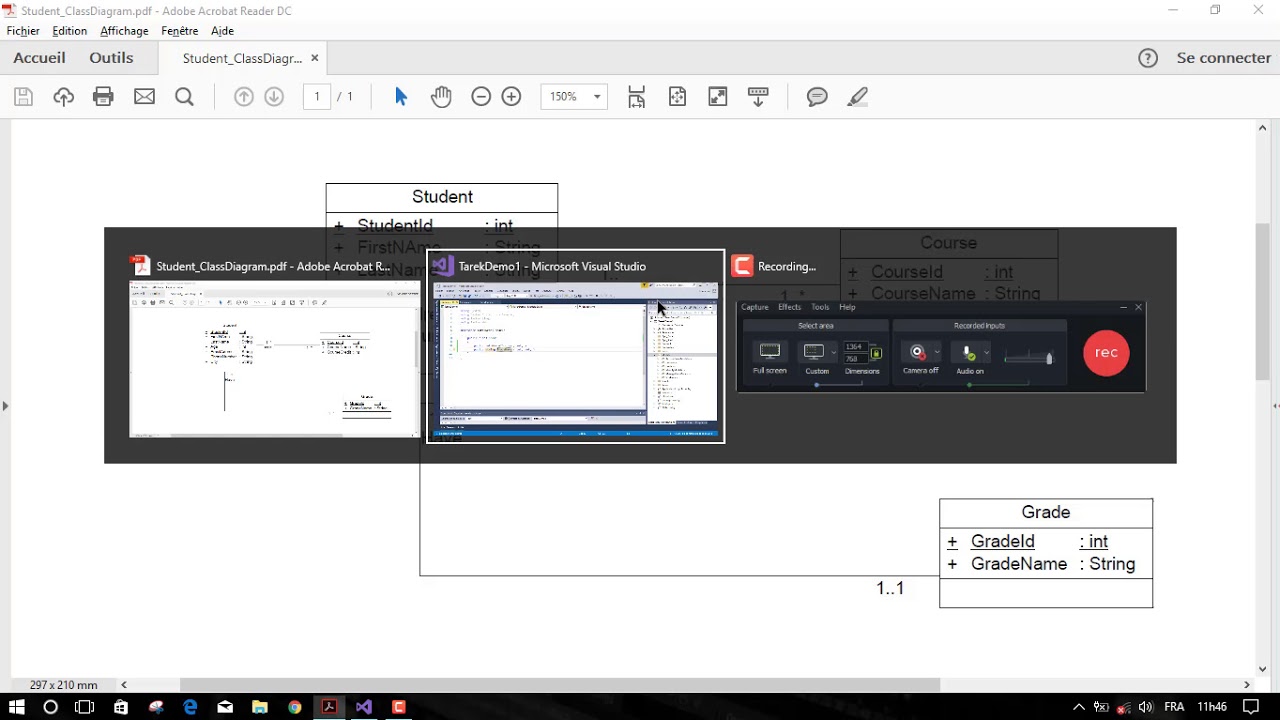Open the Mail app on taskbar

click(x=225, y=707)
